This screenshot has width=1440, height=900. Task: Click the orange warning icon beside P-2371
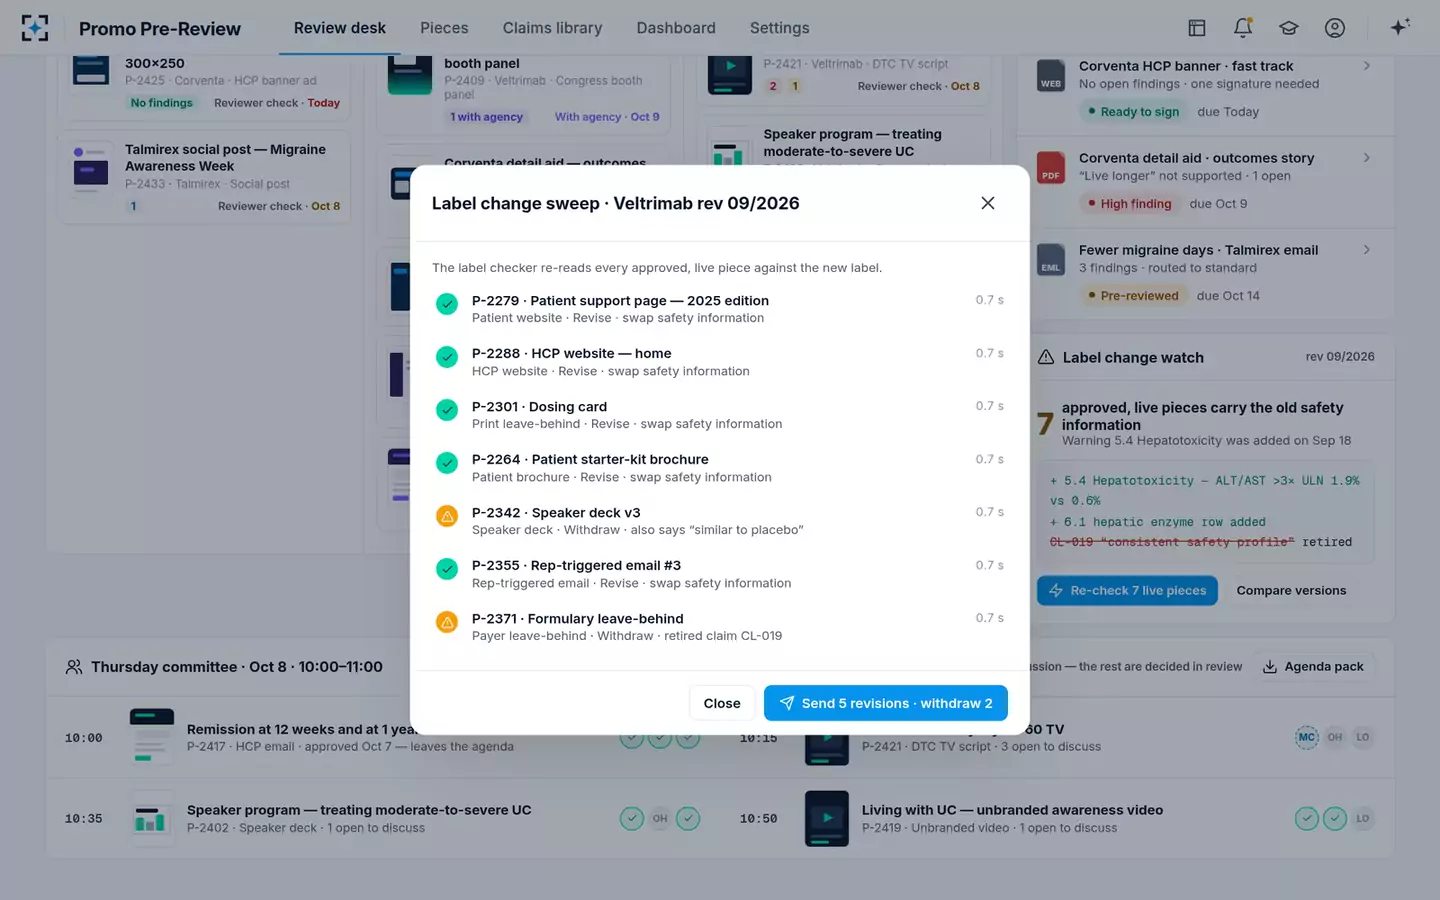(x=447, y=622)
